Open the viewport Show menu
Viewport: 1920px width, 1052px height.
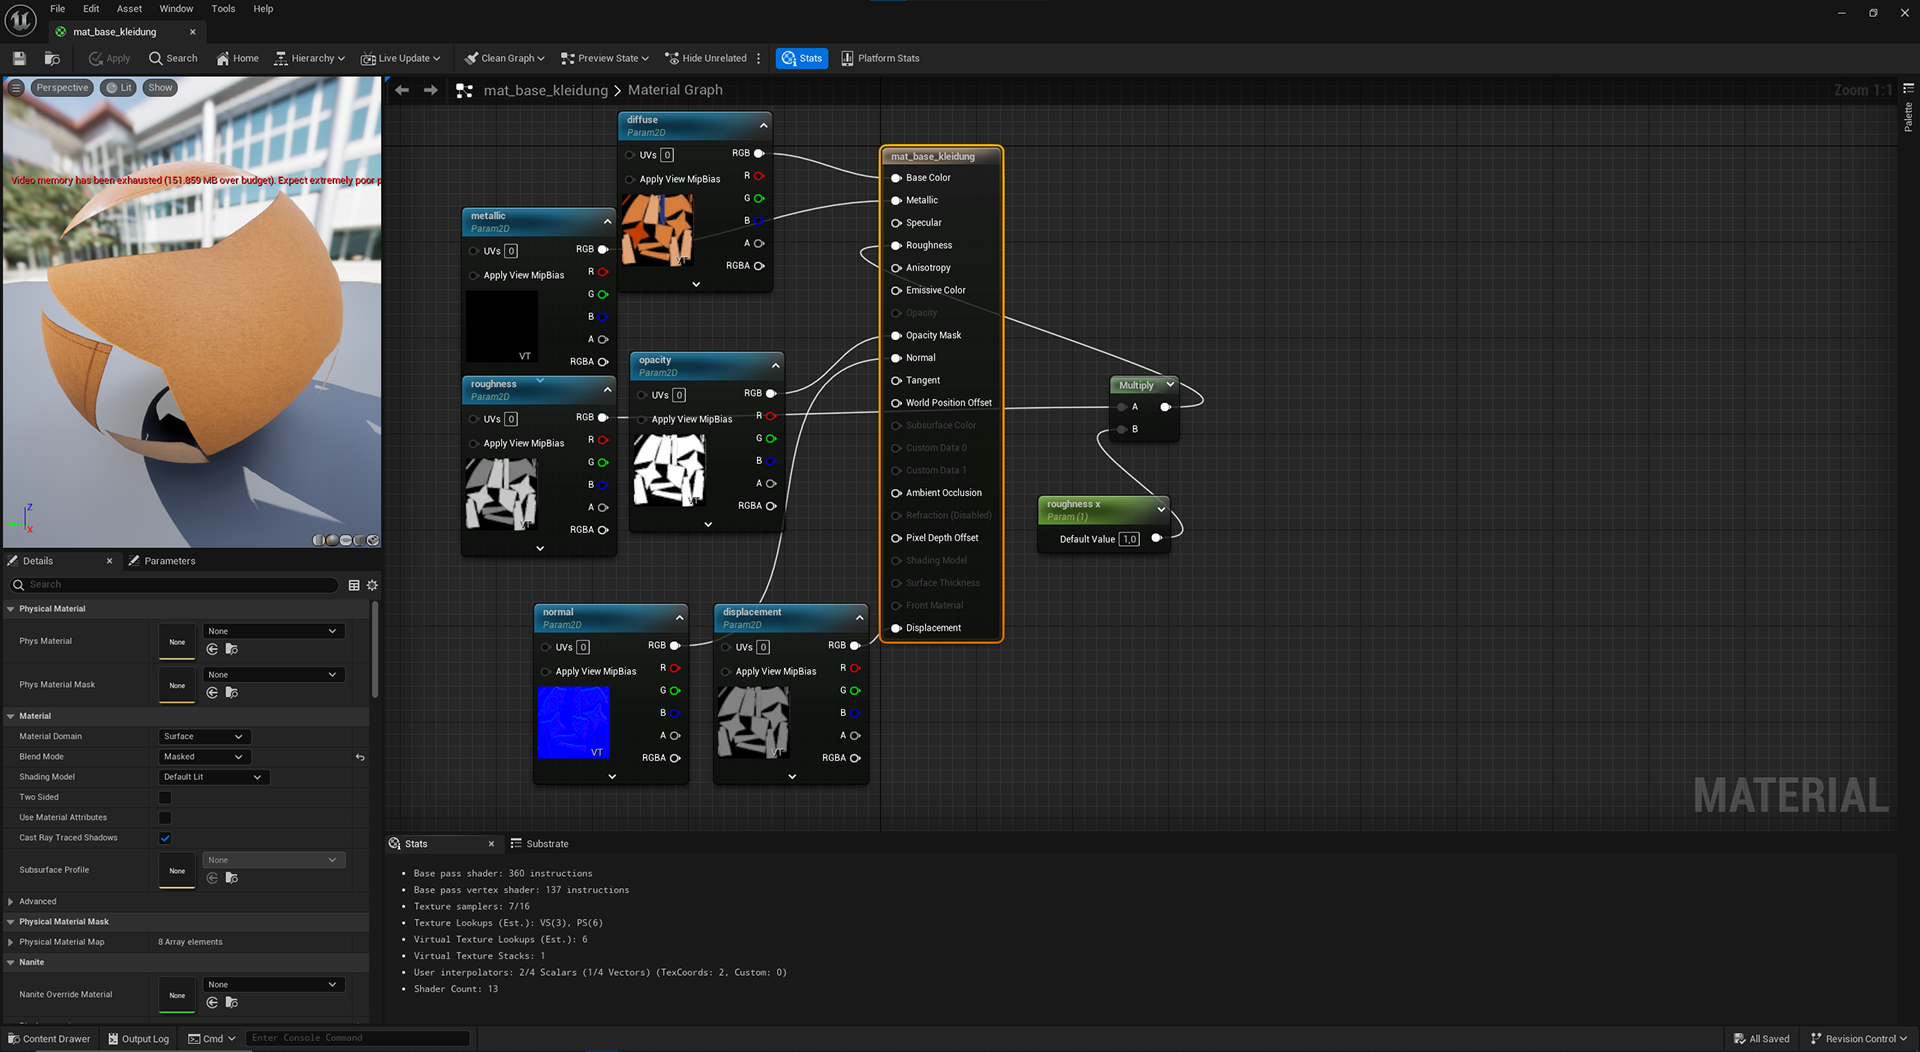click(x=160, y=88)
